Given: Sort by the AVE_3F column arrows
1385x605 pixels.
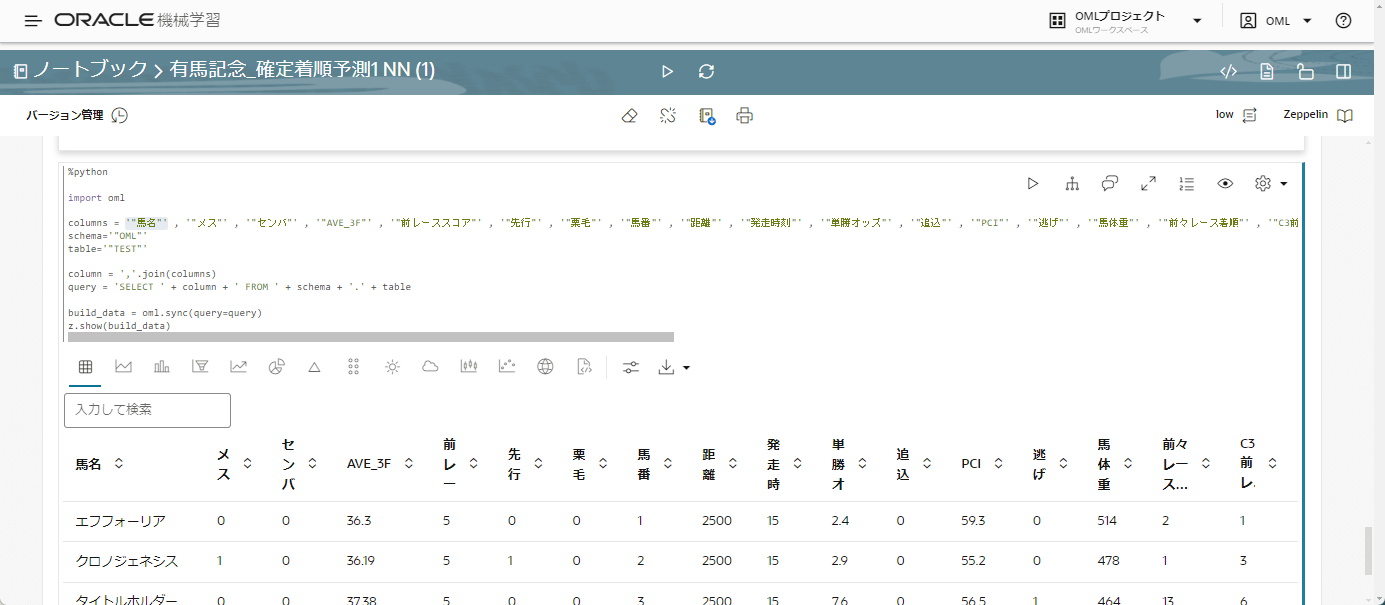Looking at the screenshot, I should pyautogui.click(x=408, y=463).
